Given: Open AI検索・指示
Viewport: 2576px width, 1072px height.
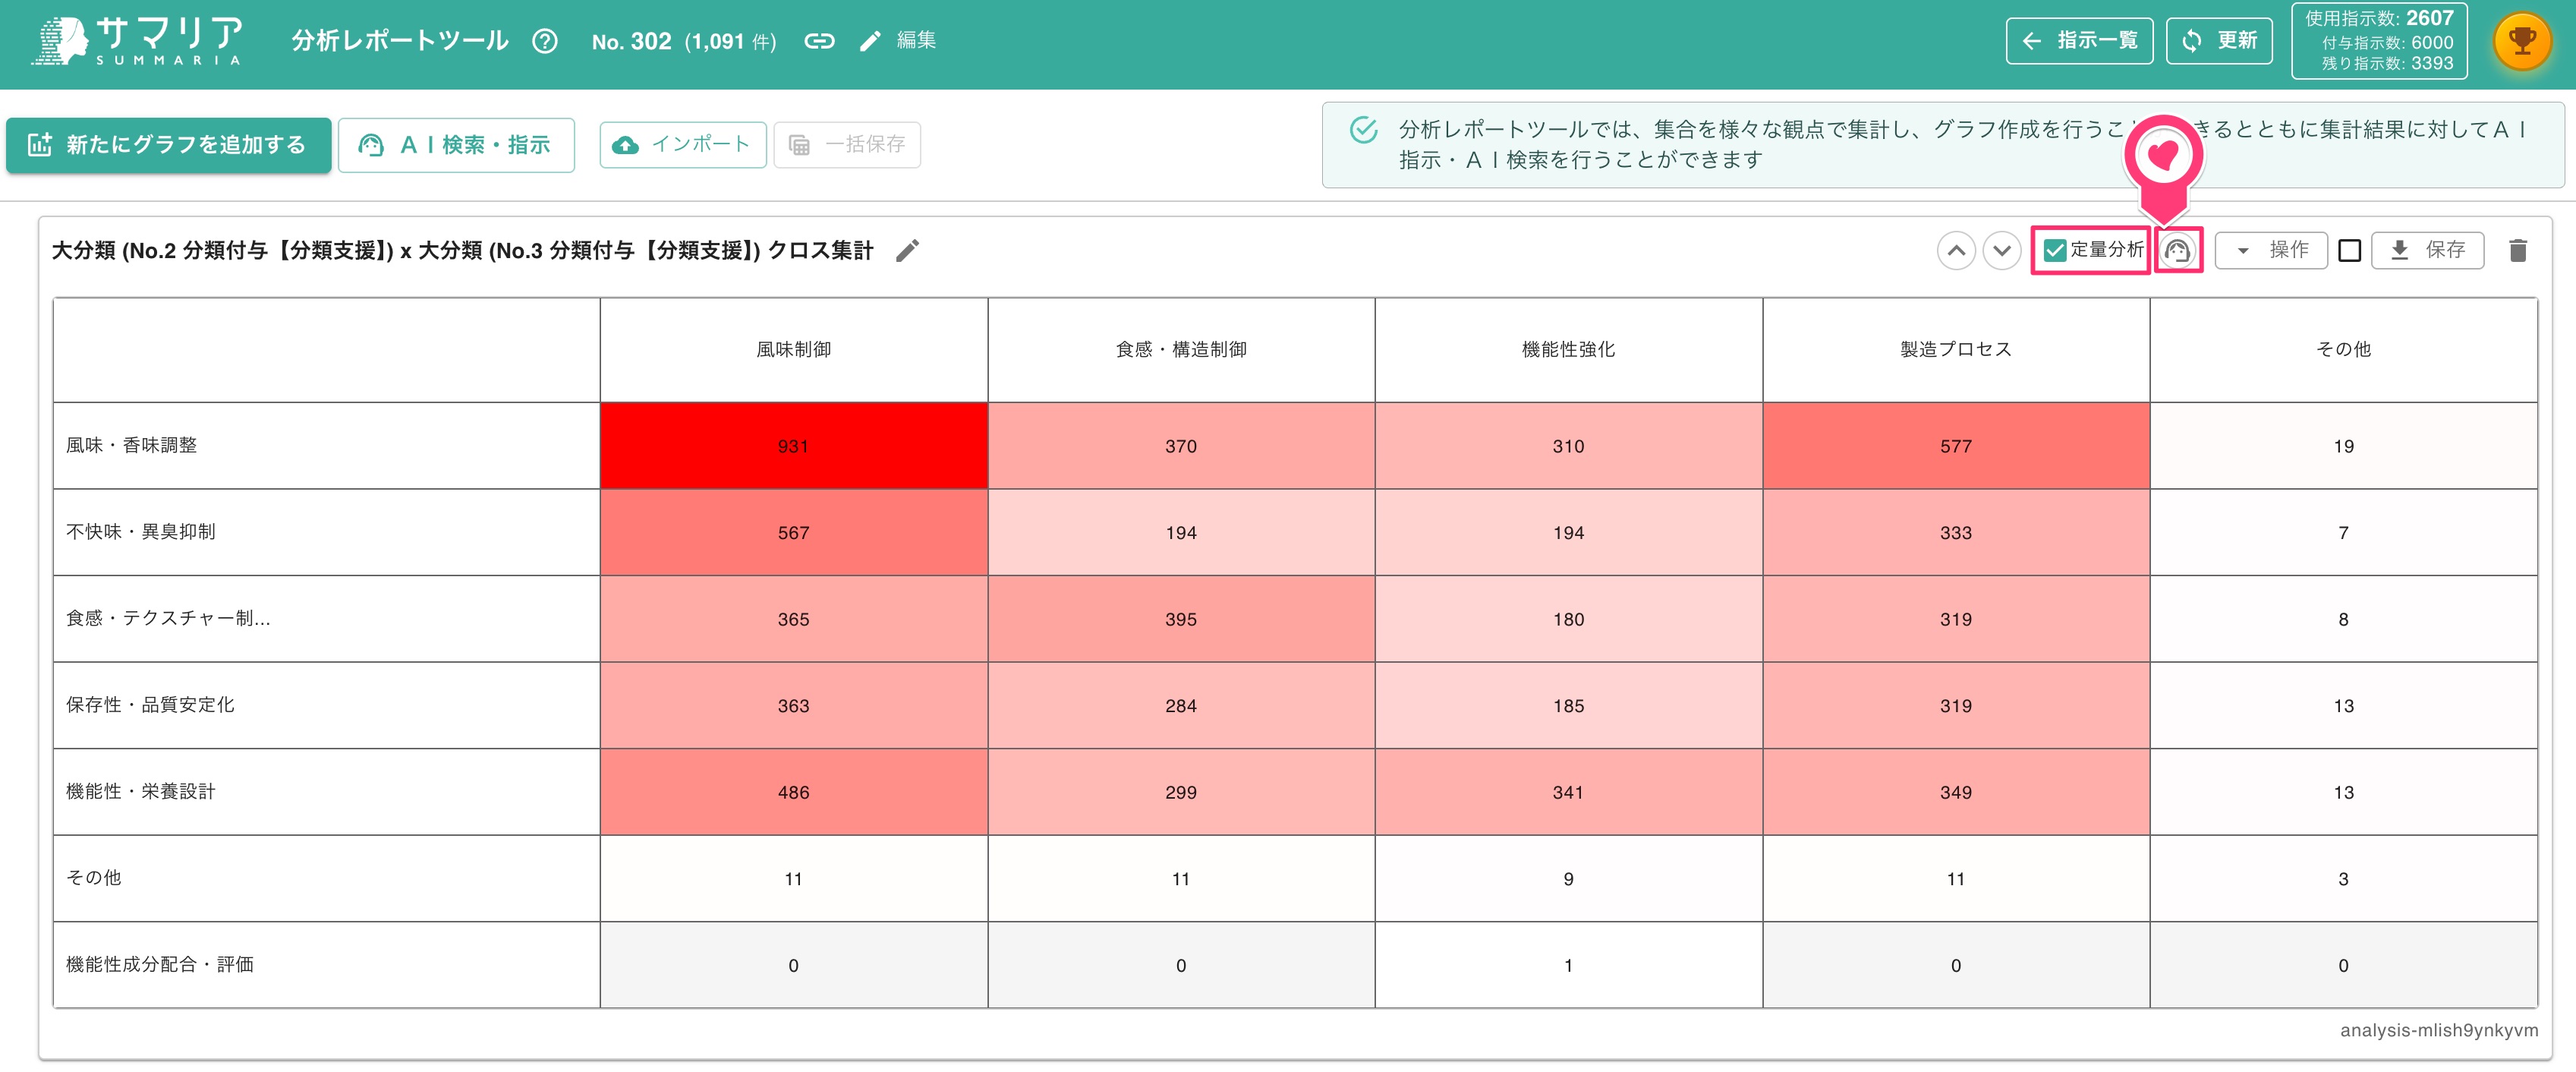Looking at the screenshot, I should pyautogui.click(x=456, y=145).
